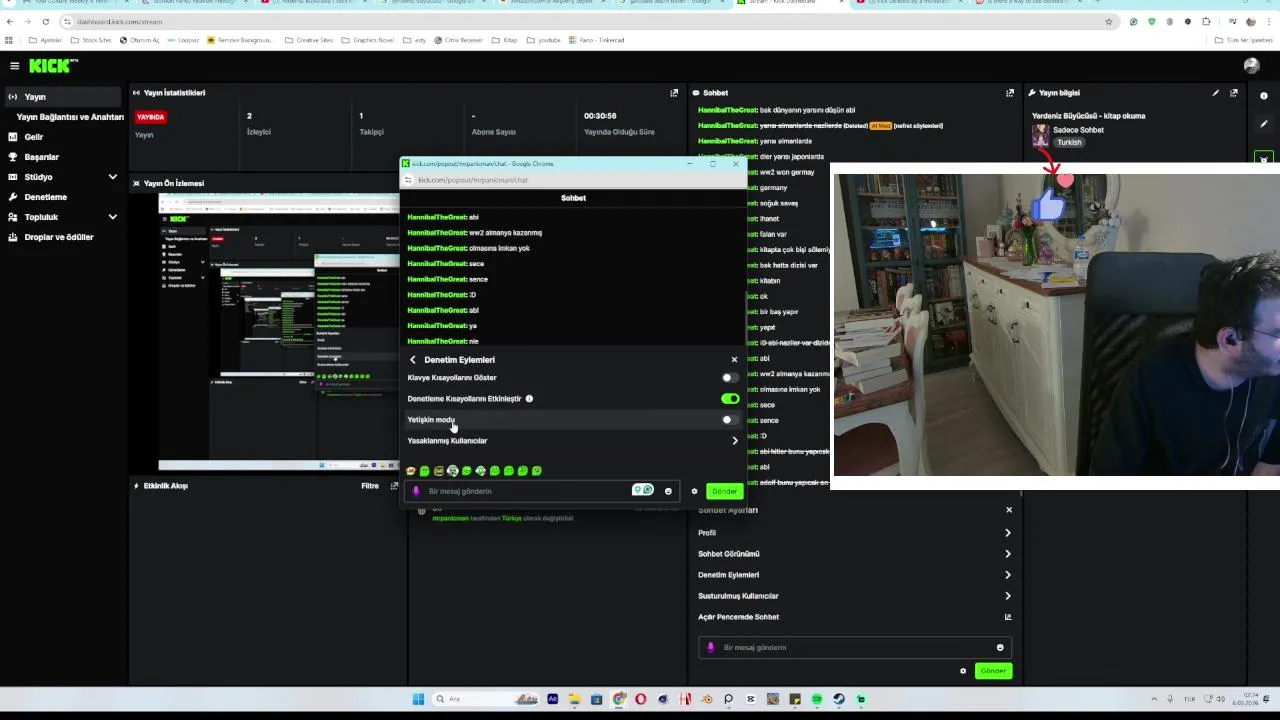This screenshot has height=720, width=1280.
Task: Select the first emote in popup chat quick bar
Action: coord(411,471)
